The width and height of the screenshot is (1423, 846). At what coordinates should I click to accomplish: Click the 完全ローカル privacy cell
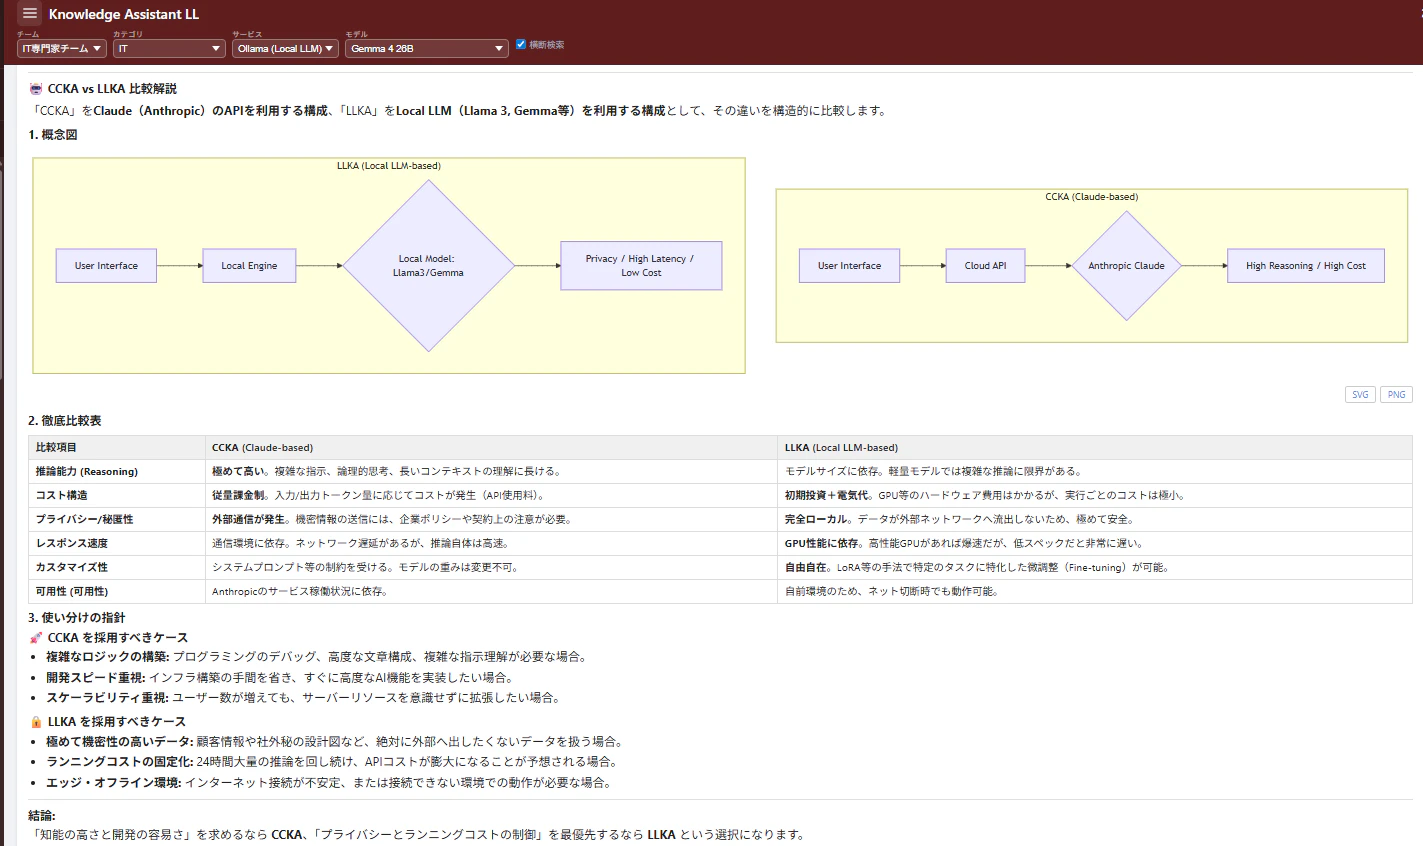tap(1095, 519)
